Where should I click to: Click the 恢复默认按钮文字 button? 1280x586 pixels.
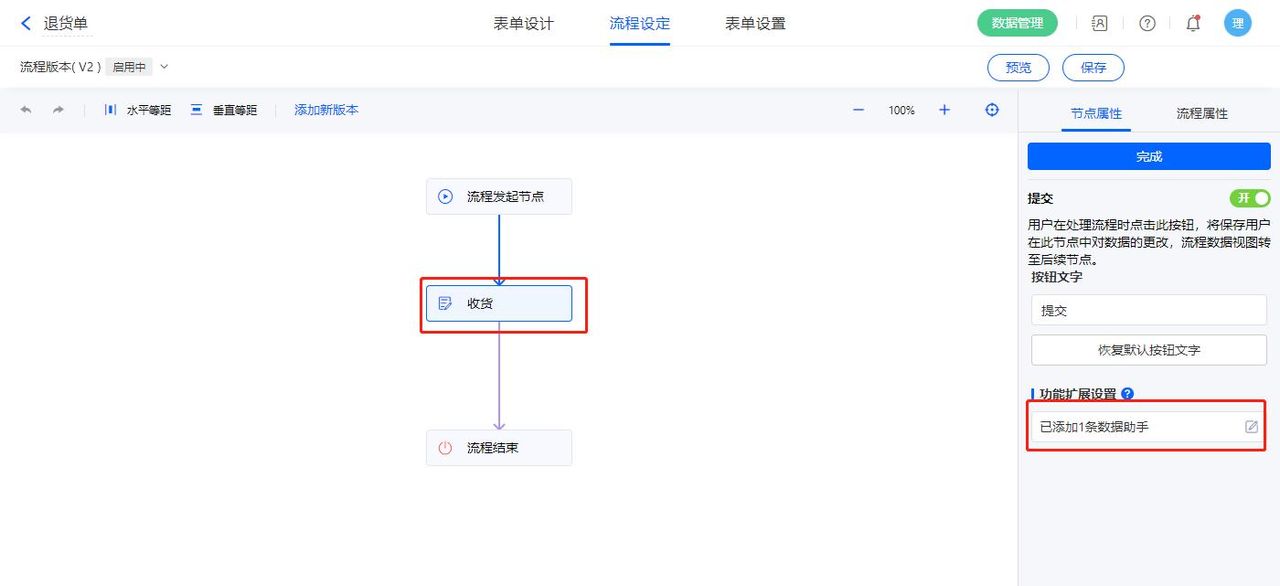point(1148,347)
